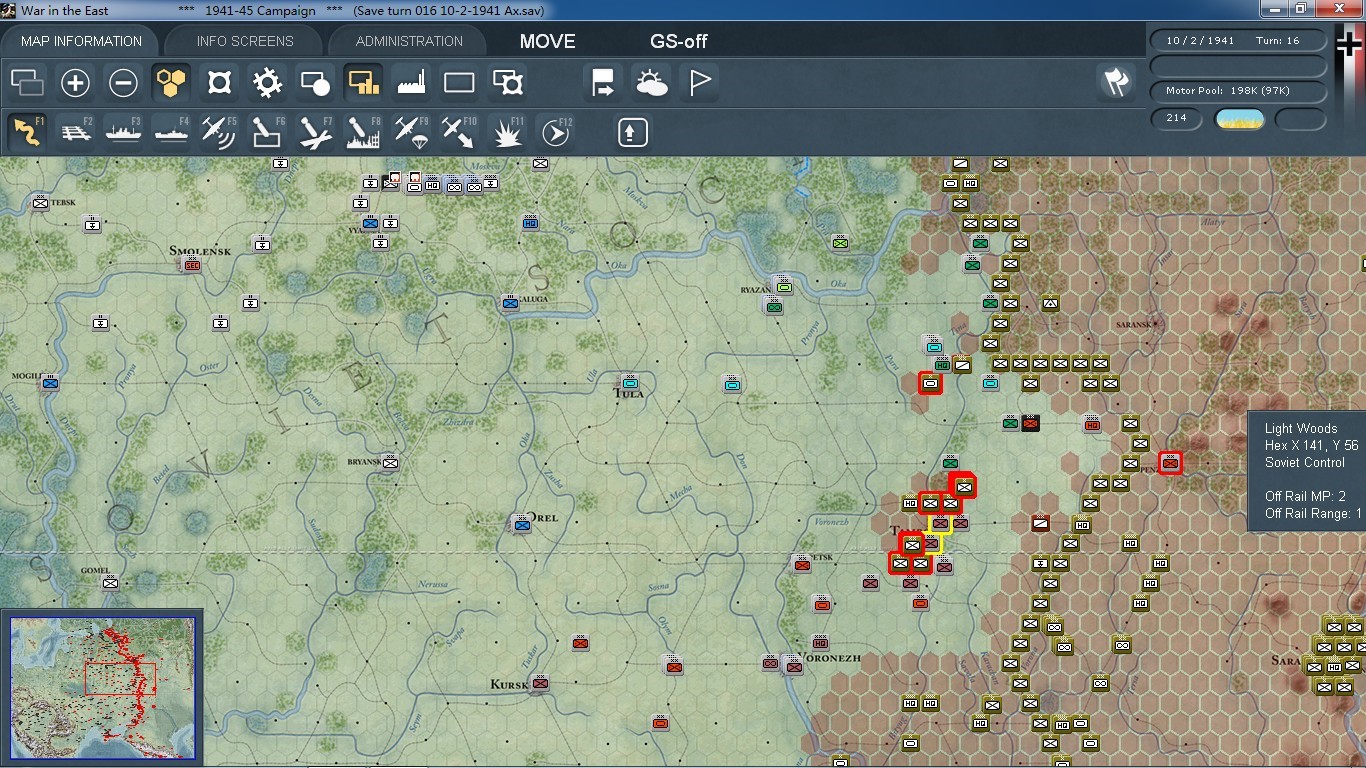This screenshot has height=768, width=1366.
Task: Click the 214 value box
Action: click(x=1176, y=119)
